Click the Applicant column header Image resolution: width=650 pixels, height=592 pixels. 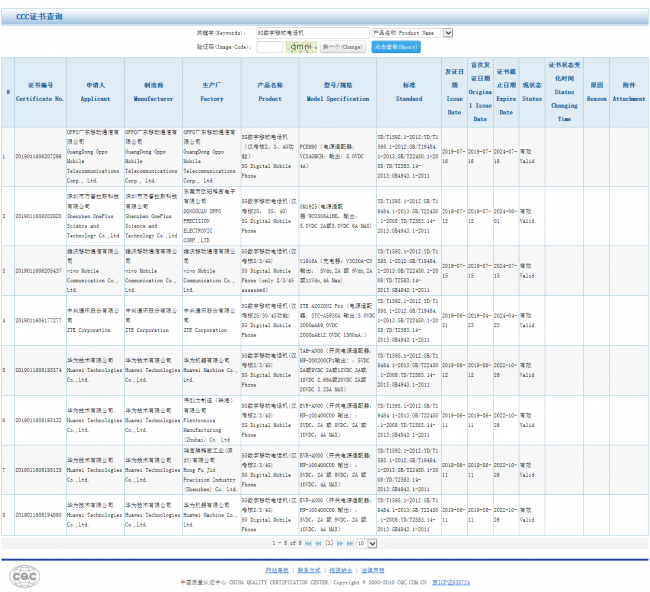pos(95,92)
